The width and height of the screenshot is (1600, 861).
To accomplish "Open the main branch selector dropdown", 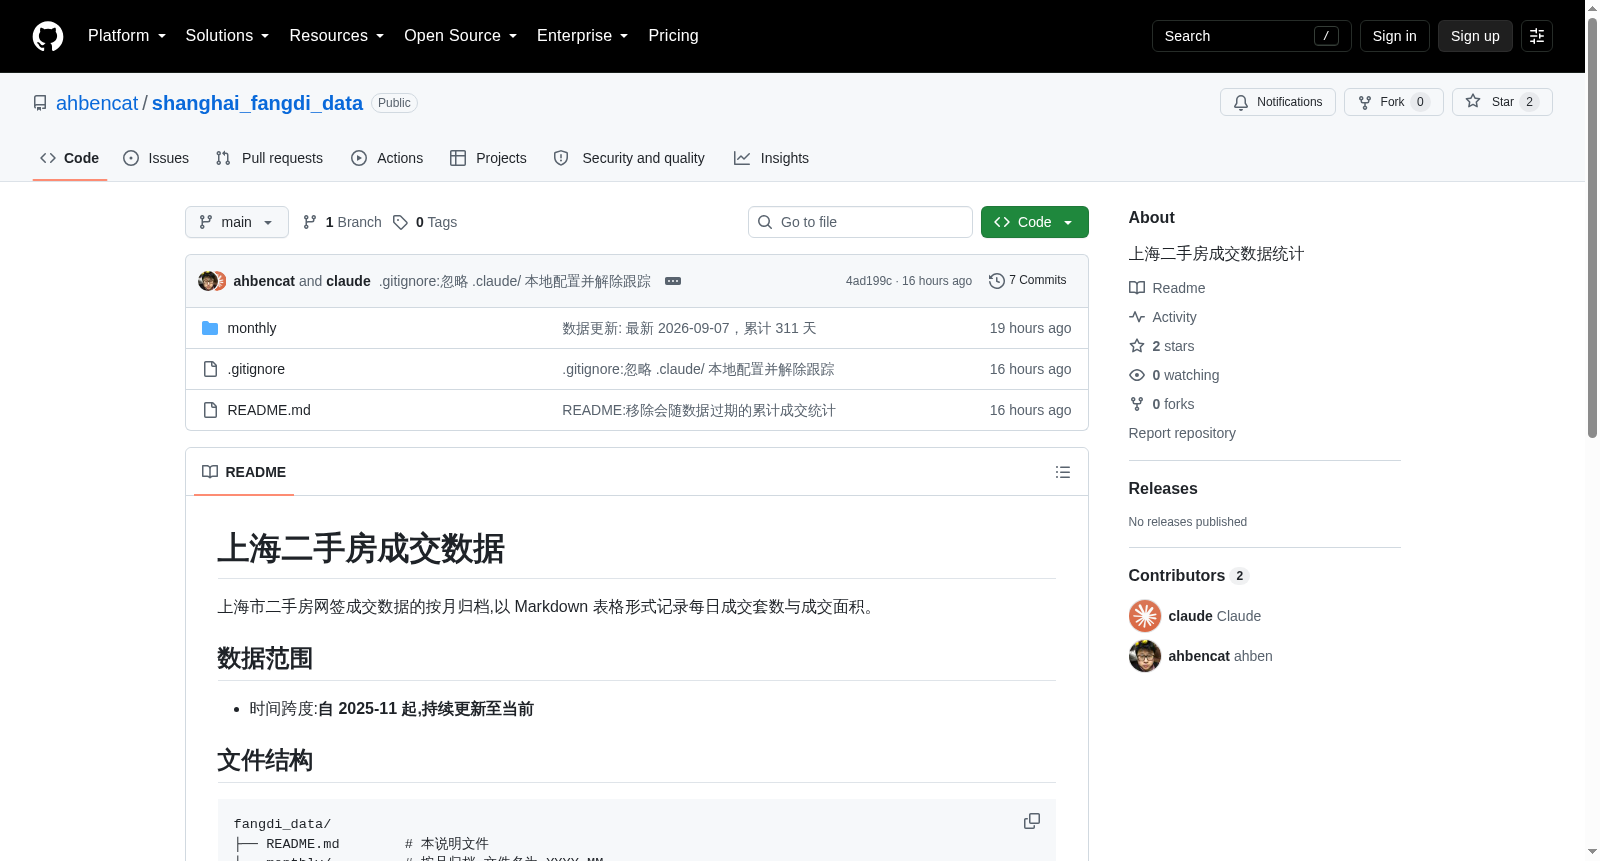I will pos(237,222).
